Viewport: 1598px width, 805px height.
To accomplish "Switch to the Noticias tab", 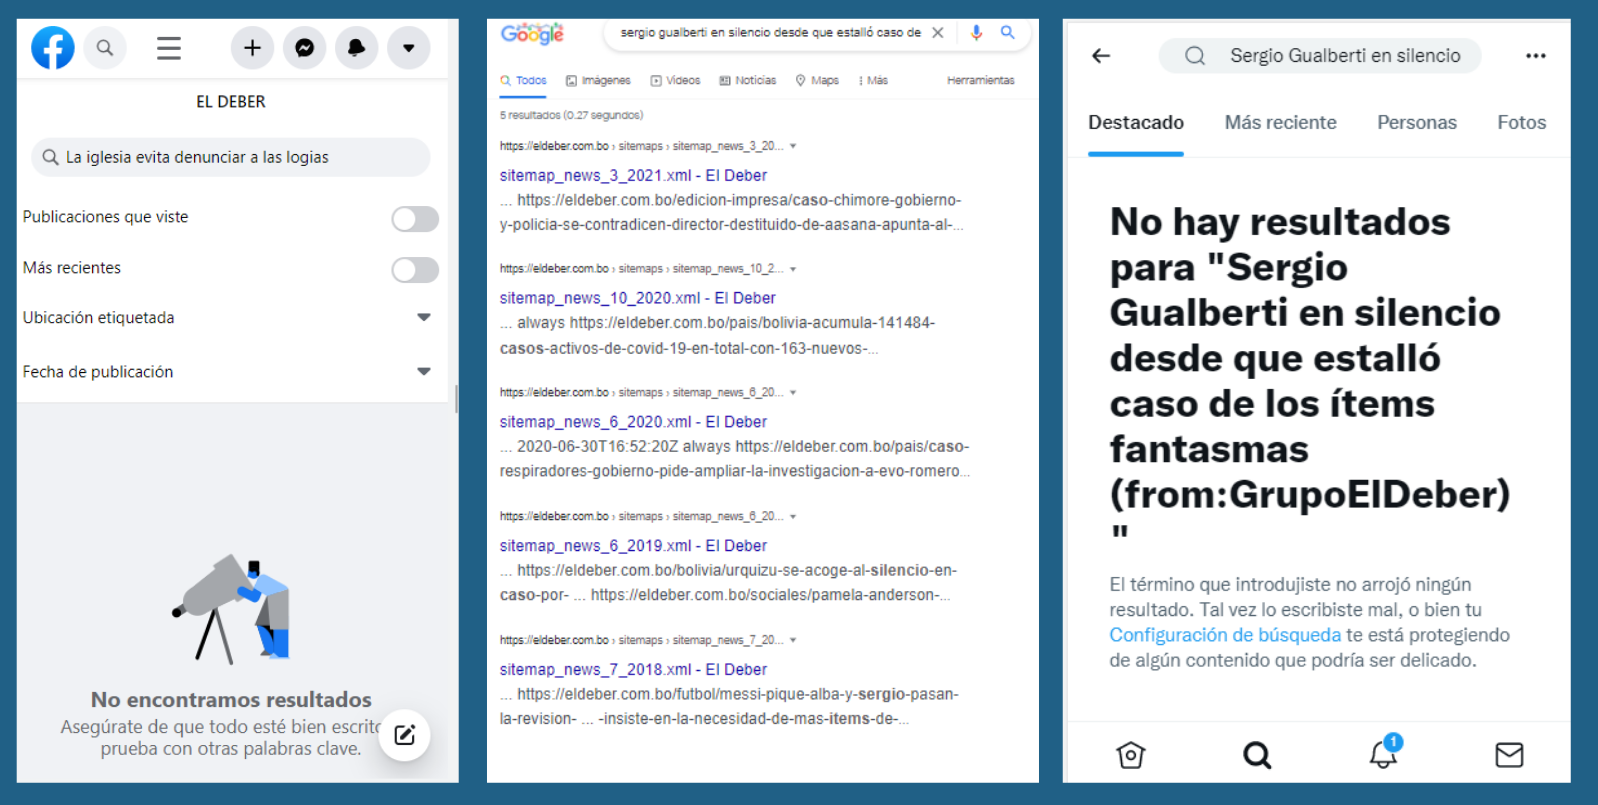I will coord(748,80).
